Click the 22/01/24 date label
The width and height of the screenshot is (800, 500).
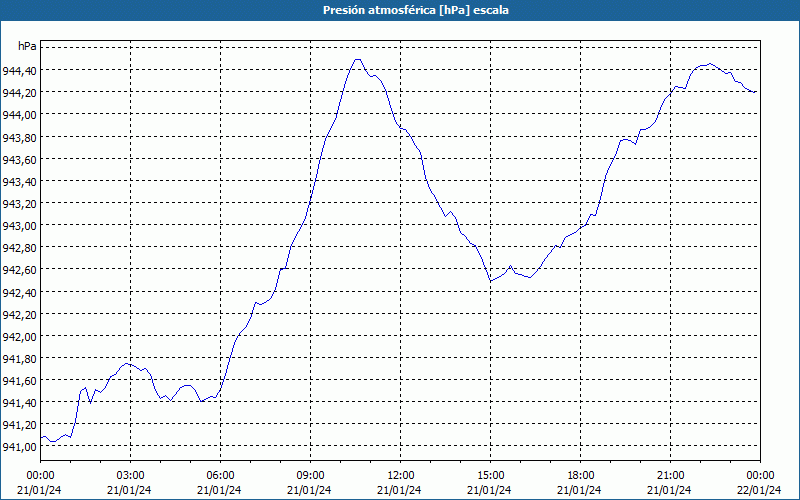coord(759,490)
